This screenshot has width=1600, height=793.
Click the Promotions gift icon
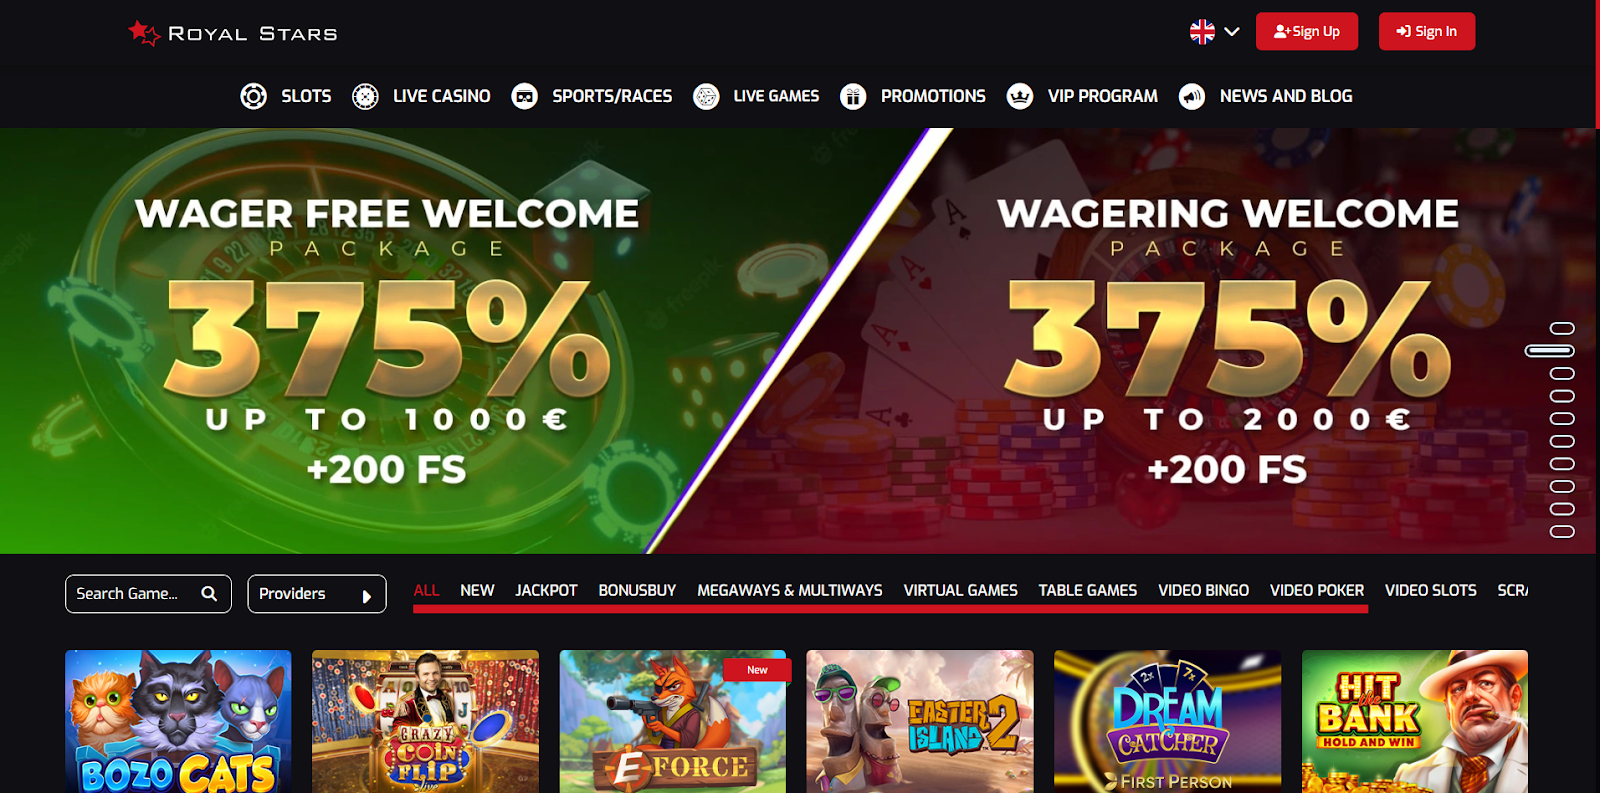[853, 96]
